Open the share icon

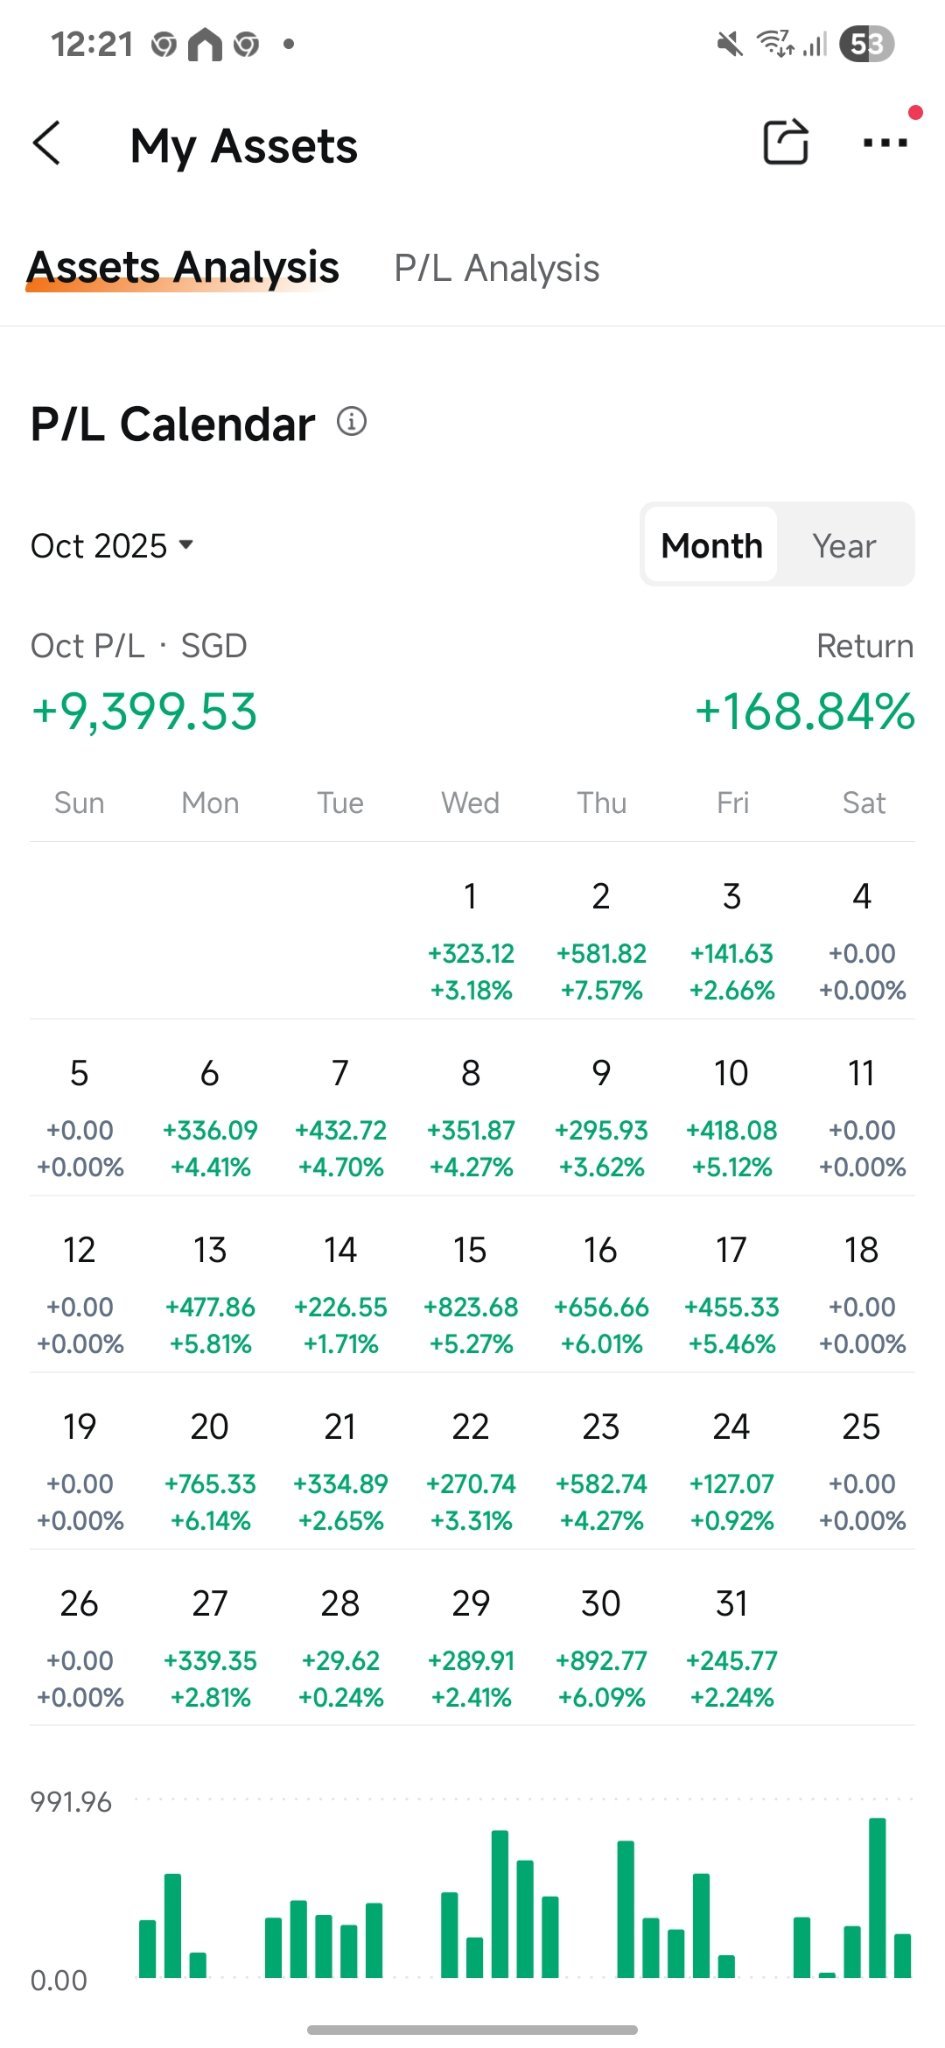pyautogui.click(x=785, y=142)
